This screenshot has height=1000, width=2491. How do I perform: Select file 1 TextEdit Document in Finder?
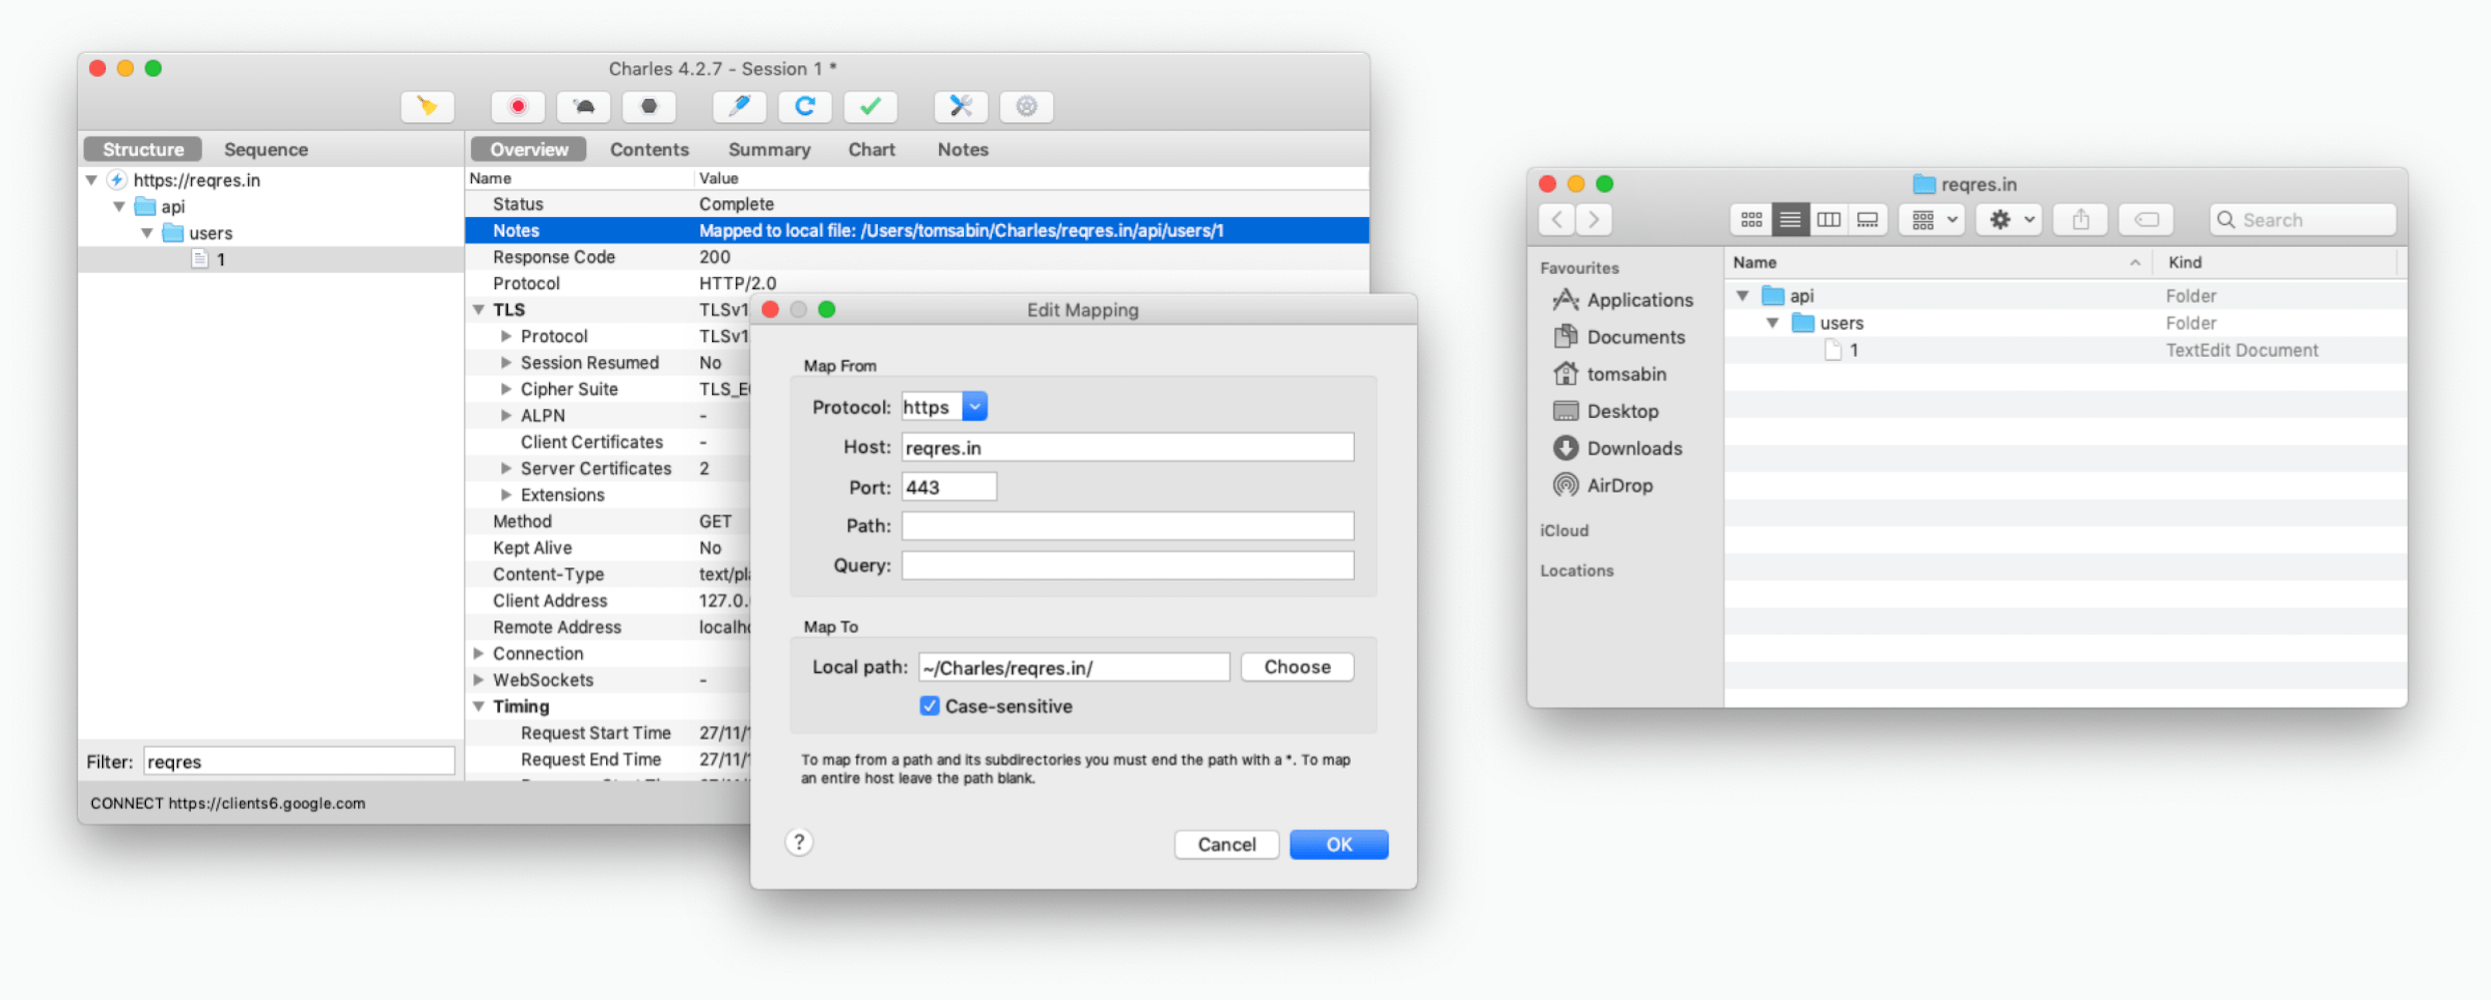2065,350
